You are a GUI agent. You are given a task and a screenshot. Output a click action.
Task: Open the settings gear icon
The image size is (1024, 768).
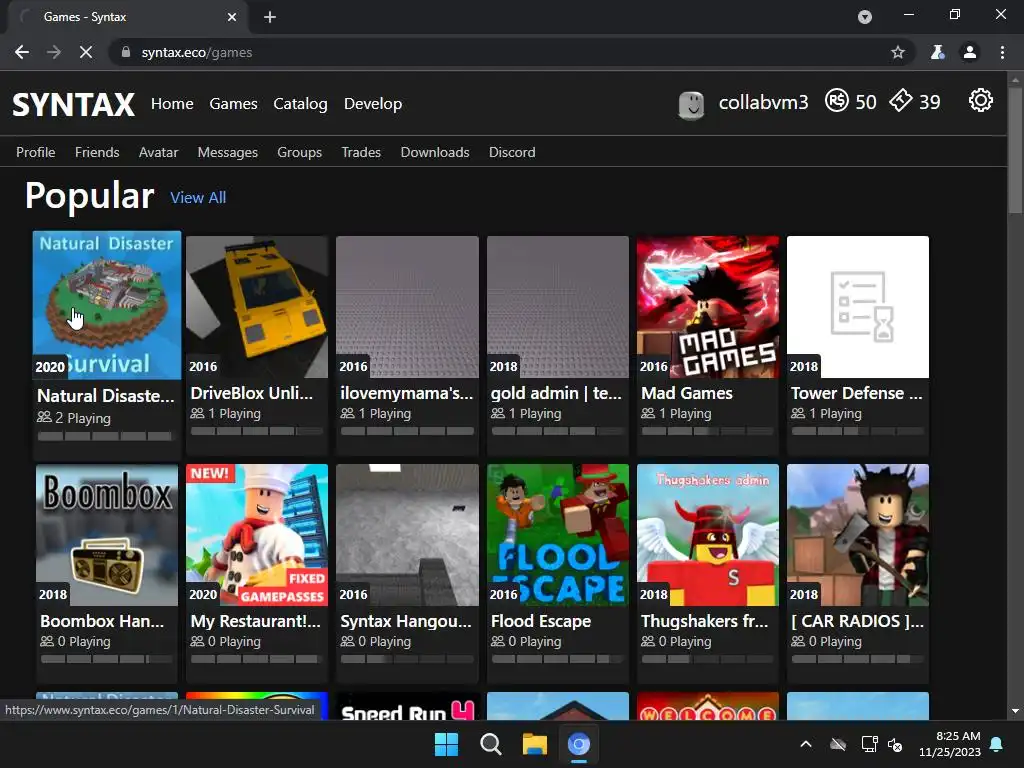[980, 101]
